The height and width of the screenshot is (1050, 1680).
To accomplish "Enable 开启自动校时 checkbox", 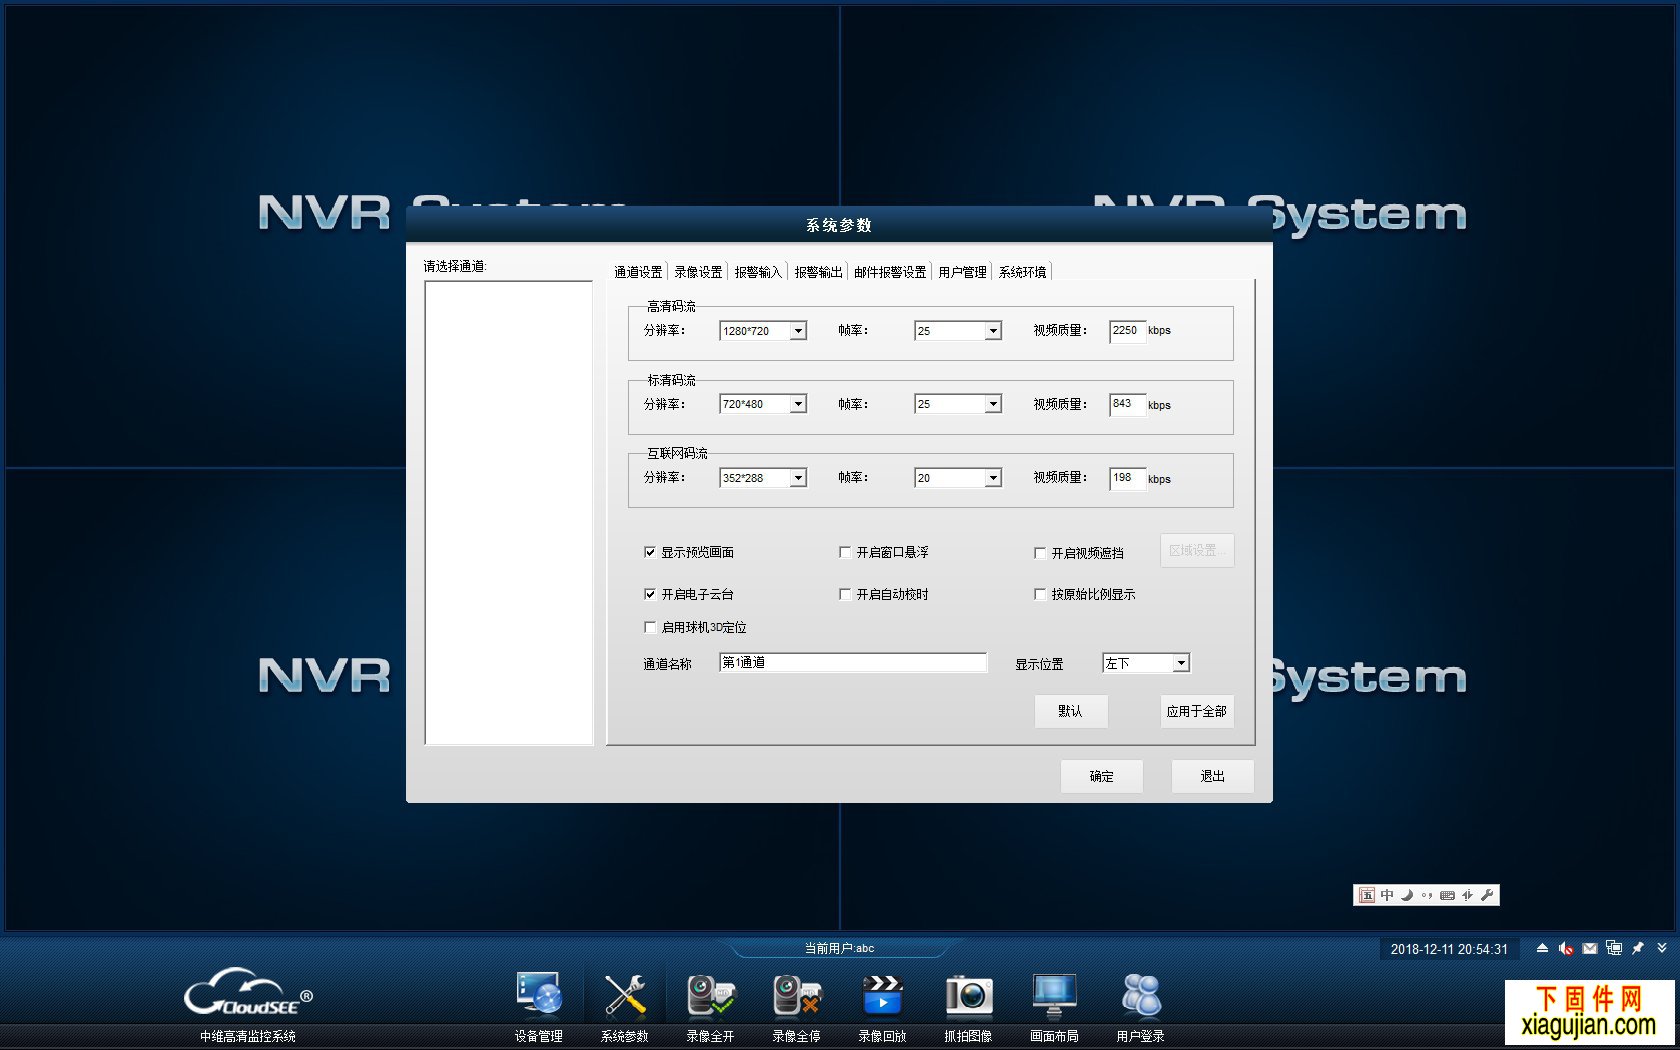I will click(x=845, y=594).
